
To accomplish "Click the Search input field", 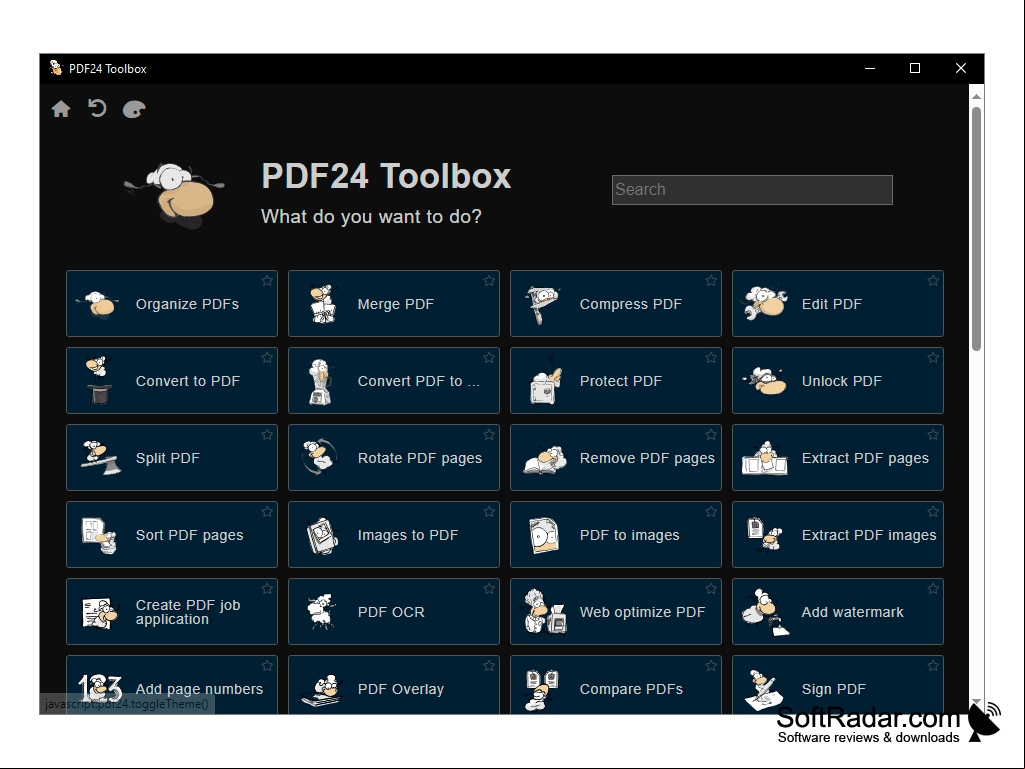I will coord(752,190).
